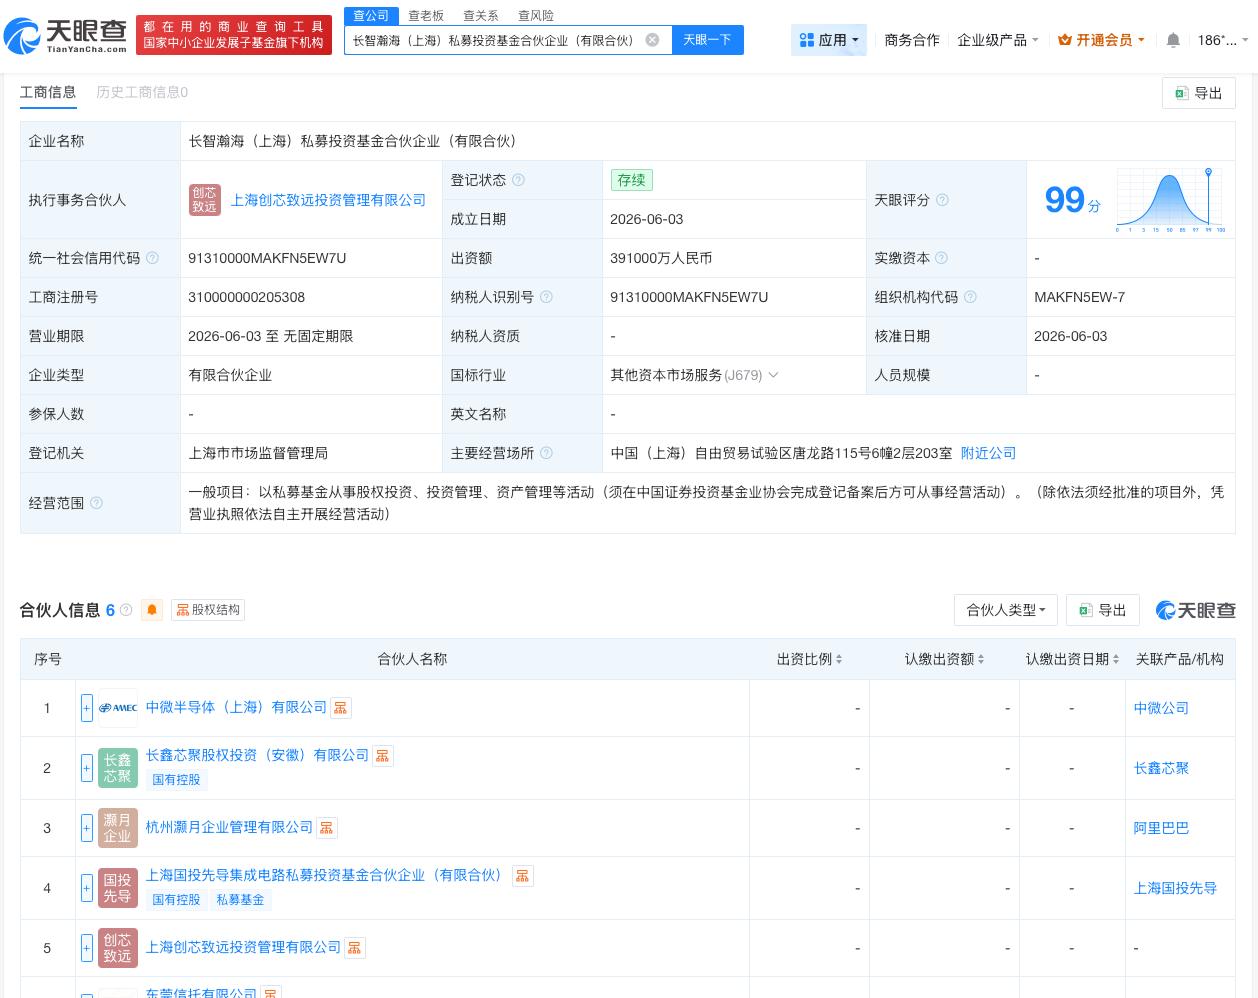Viewport: 1258px width, 998px height.
Task: Expand row 1 中微半导体 details
Action: tap(87, 708)
